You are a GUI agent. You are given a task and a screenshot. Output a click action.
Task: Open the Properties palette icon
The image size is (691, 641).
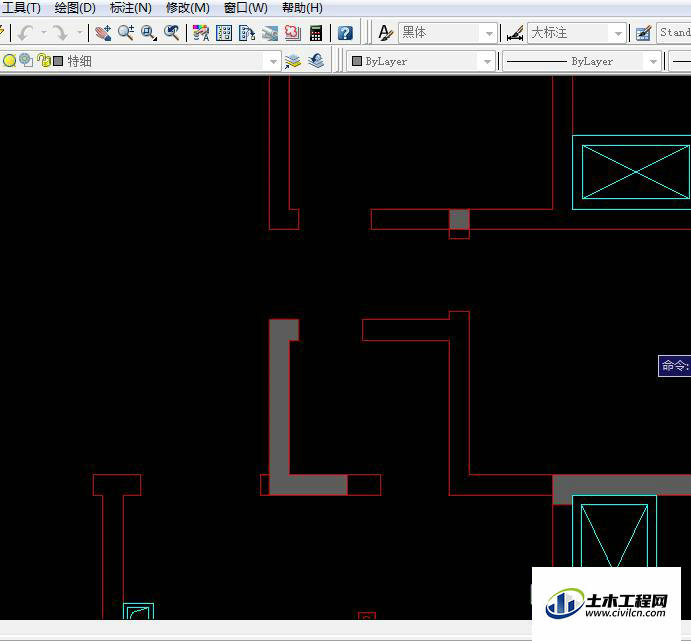tap(201, 33)
